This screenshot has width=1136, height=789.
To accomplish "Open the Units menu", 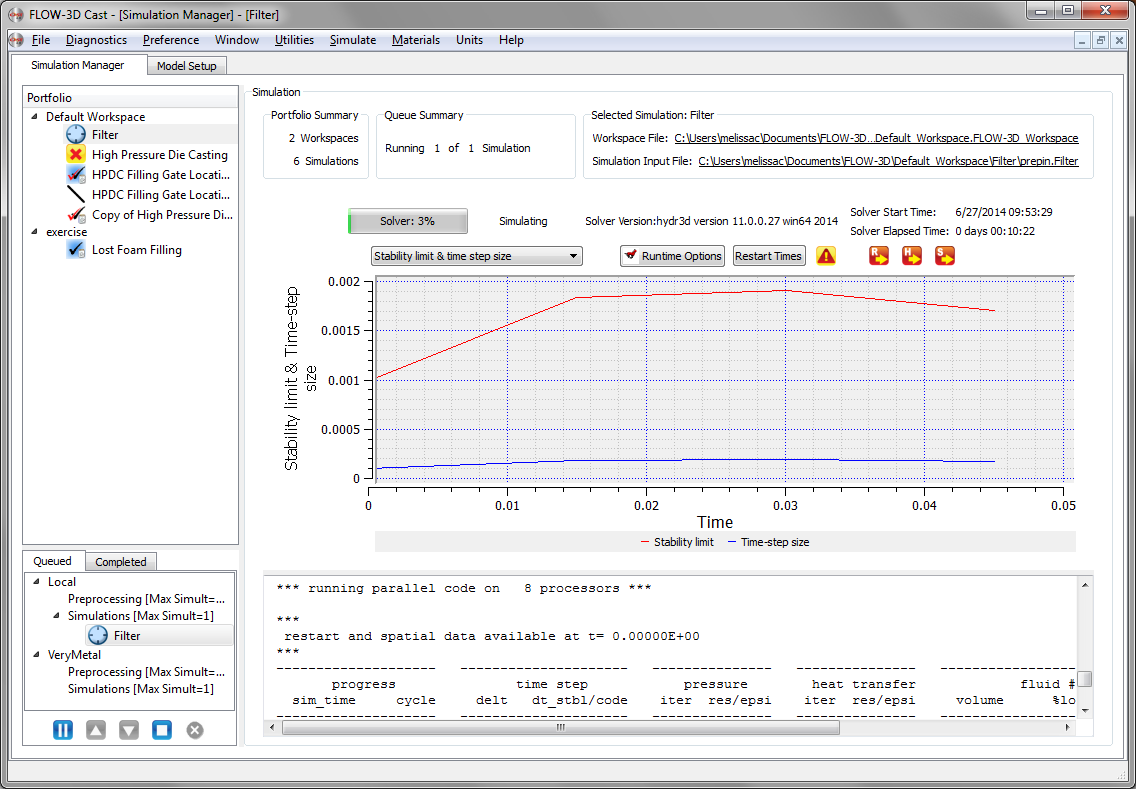I will tap(469, 40).
